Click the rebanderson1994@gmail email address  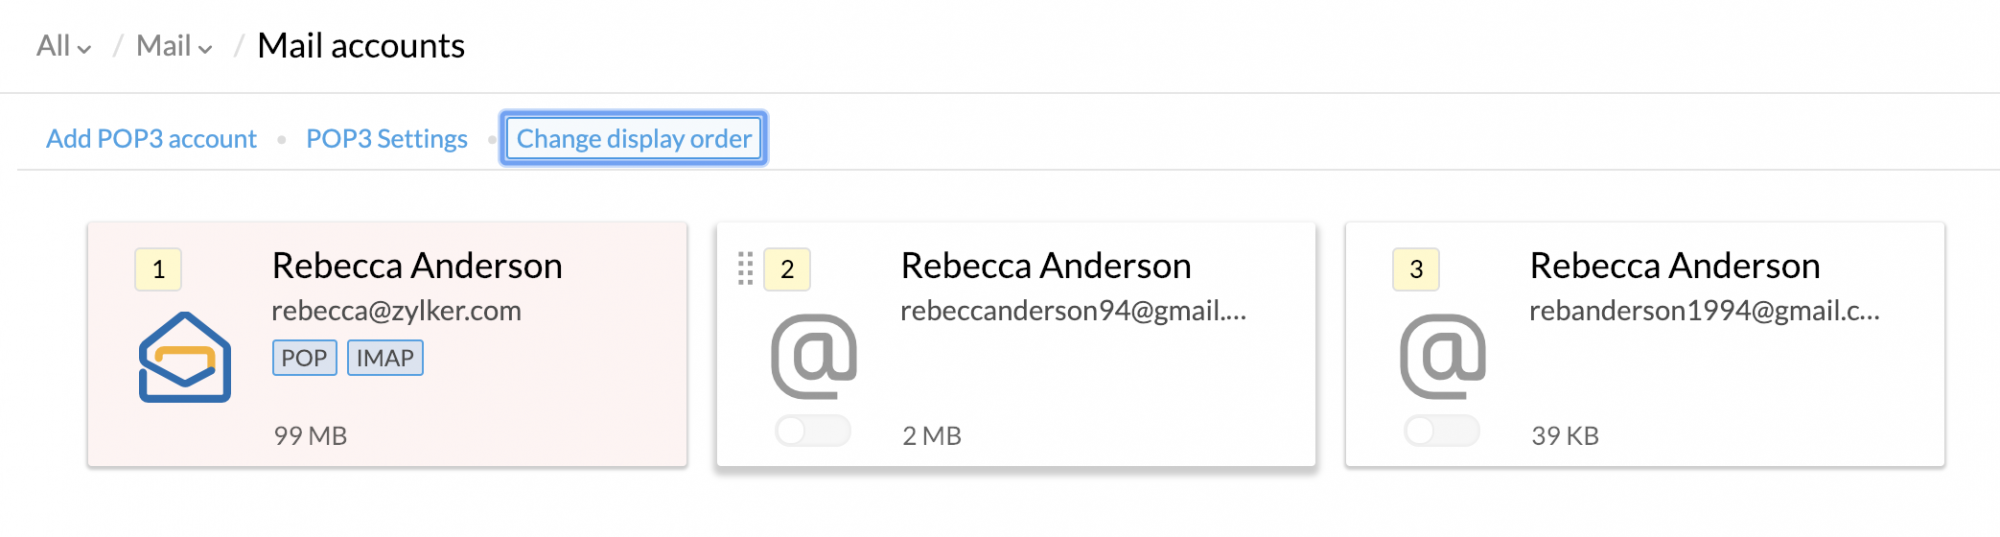pos(1704,311)
